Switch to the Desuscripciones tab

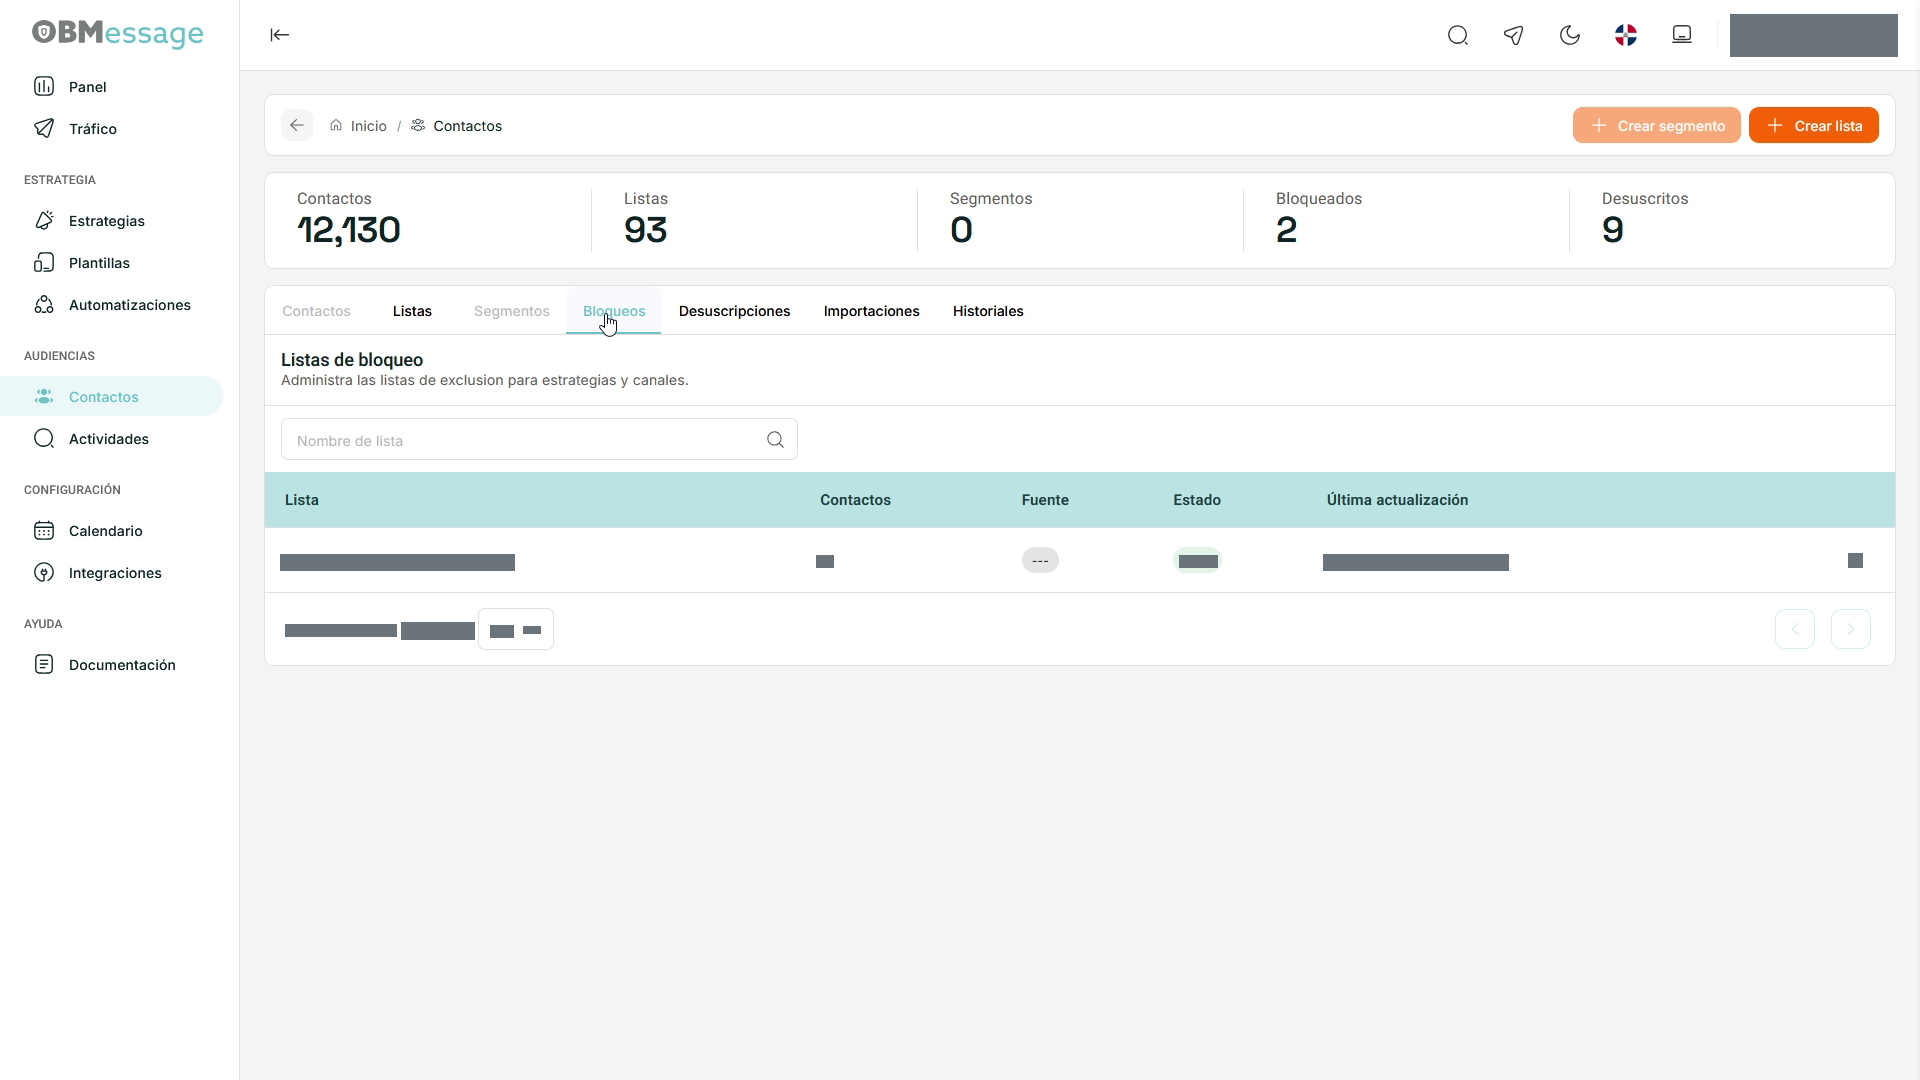point(735,311)
